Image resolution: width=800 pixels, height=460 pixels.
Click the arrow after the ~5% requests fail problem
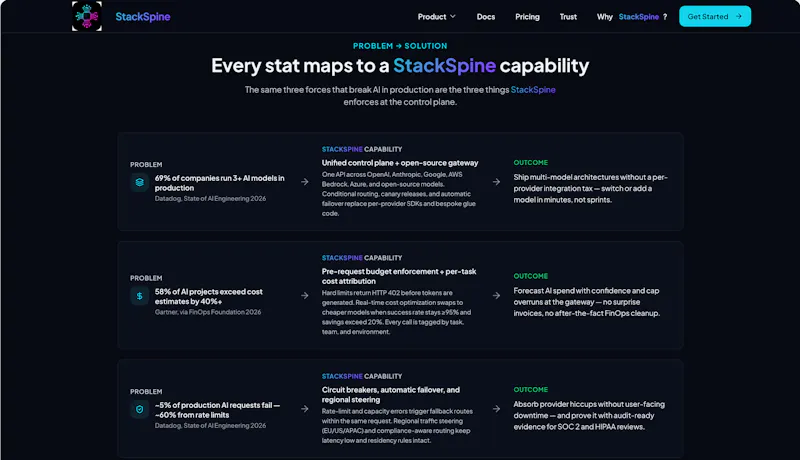pos(305,408)
